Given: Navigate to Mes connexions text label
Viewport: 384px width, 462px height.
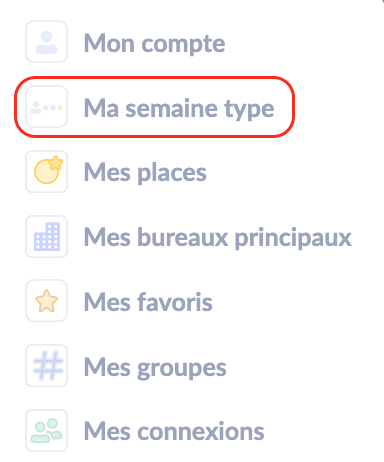Looking at the screenshot, I should [x=174, y=431].
